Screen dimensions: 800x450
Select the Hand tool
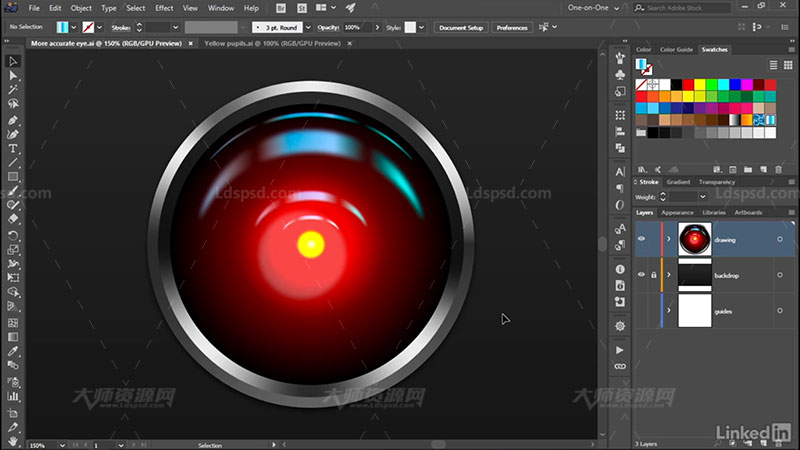13,440
